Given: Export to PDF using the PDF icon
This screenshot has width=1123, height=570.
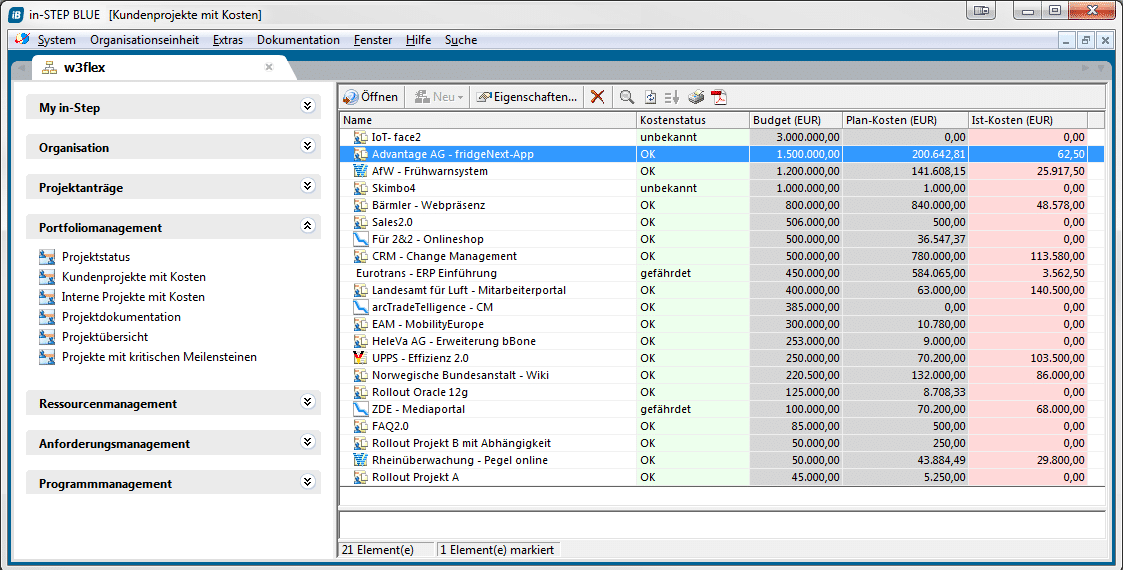Looking at the screenshot, I should coord(719,97).
